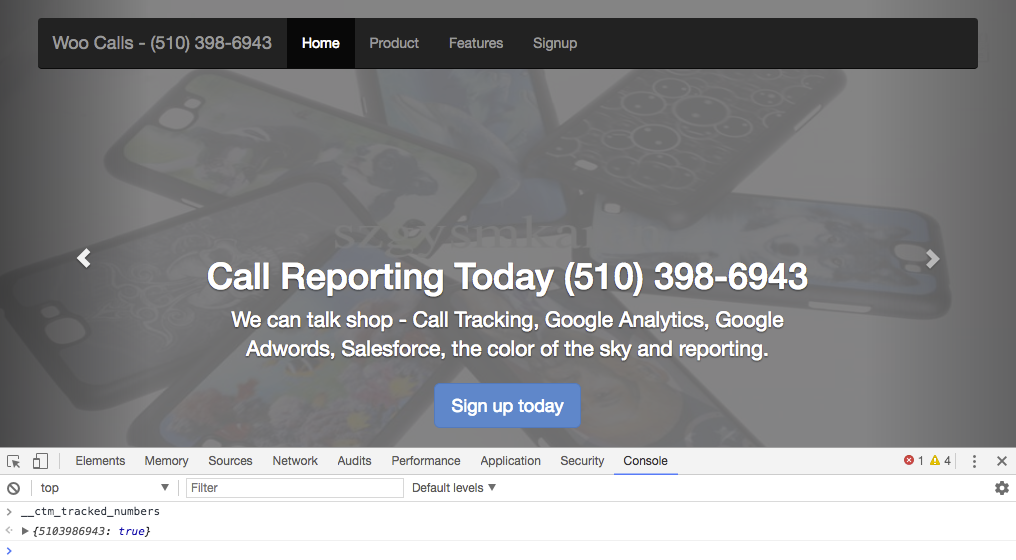Viewport: 1016px width, 560px height.
Task: Click the Woo Calls brand link
Action: pyautogui.click(x=162, y=43)
